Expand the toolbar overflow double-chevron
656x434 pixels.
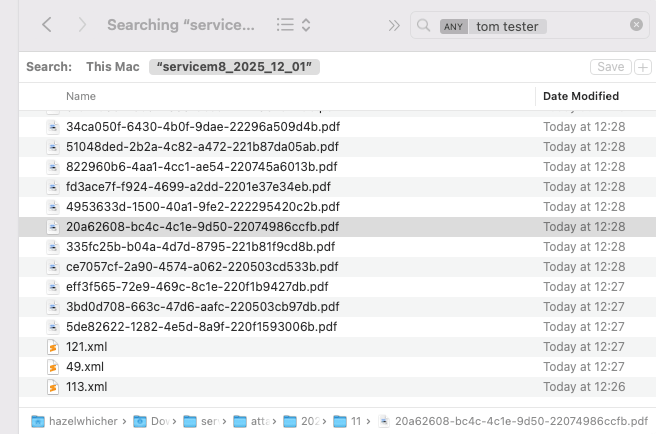(394, 24)
